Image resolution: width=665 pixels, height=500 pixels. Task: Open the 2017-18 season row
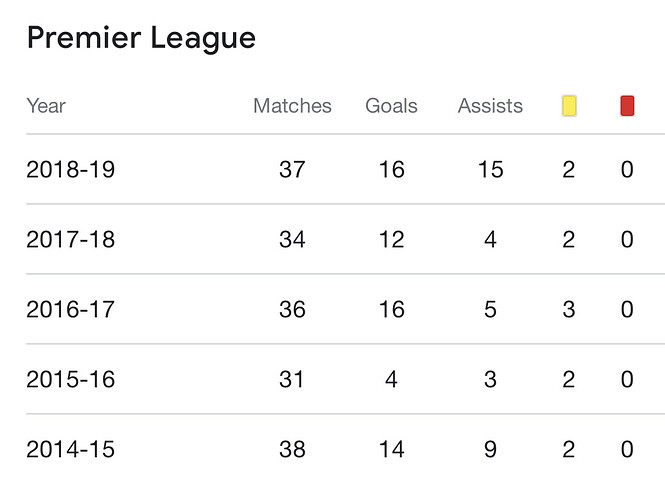tap(70, 239)
